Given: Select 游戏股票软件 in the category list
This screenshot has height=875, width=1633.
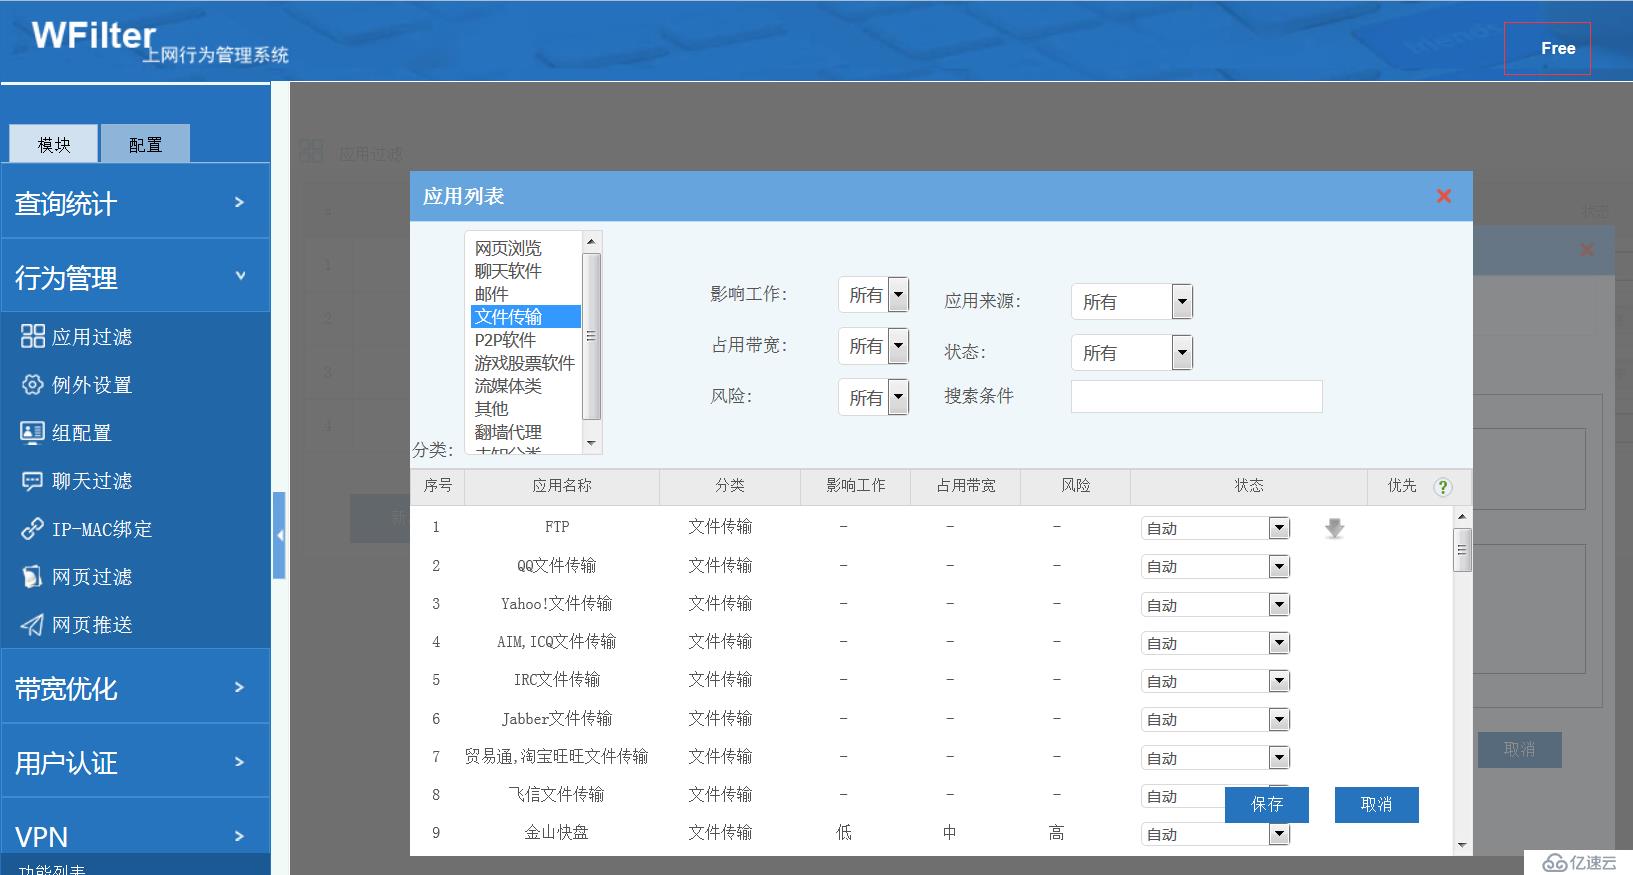Looking at the screenshot, I should coord(525,363).
